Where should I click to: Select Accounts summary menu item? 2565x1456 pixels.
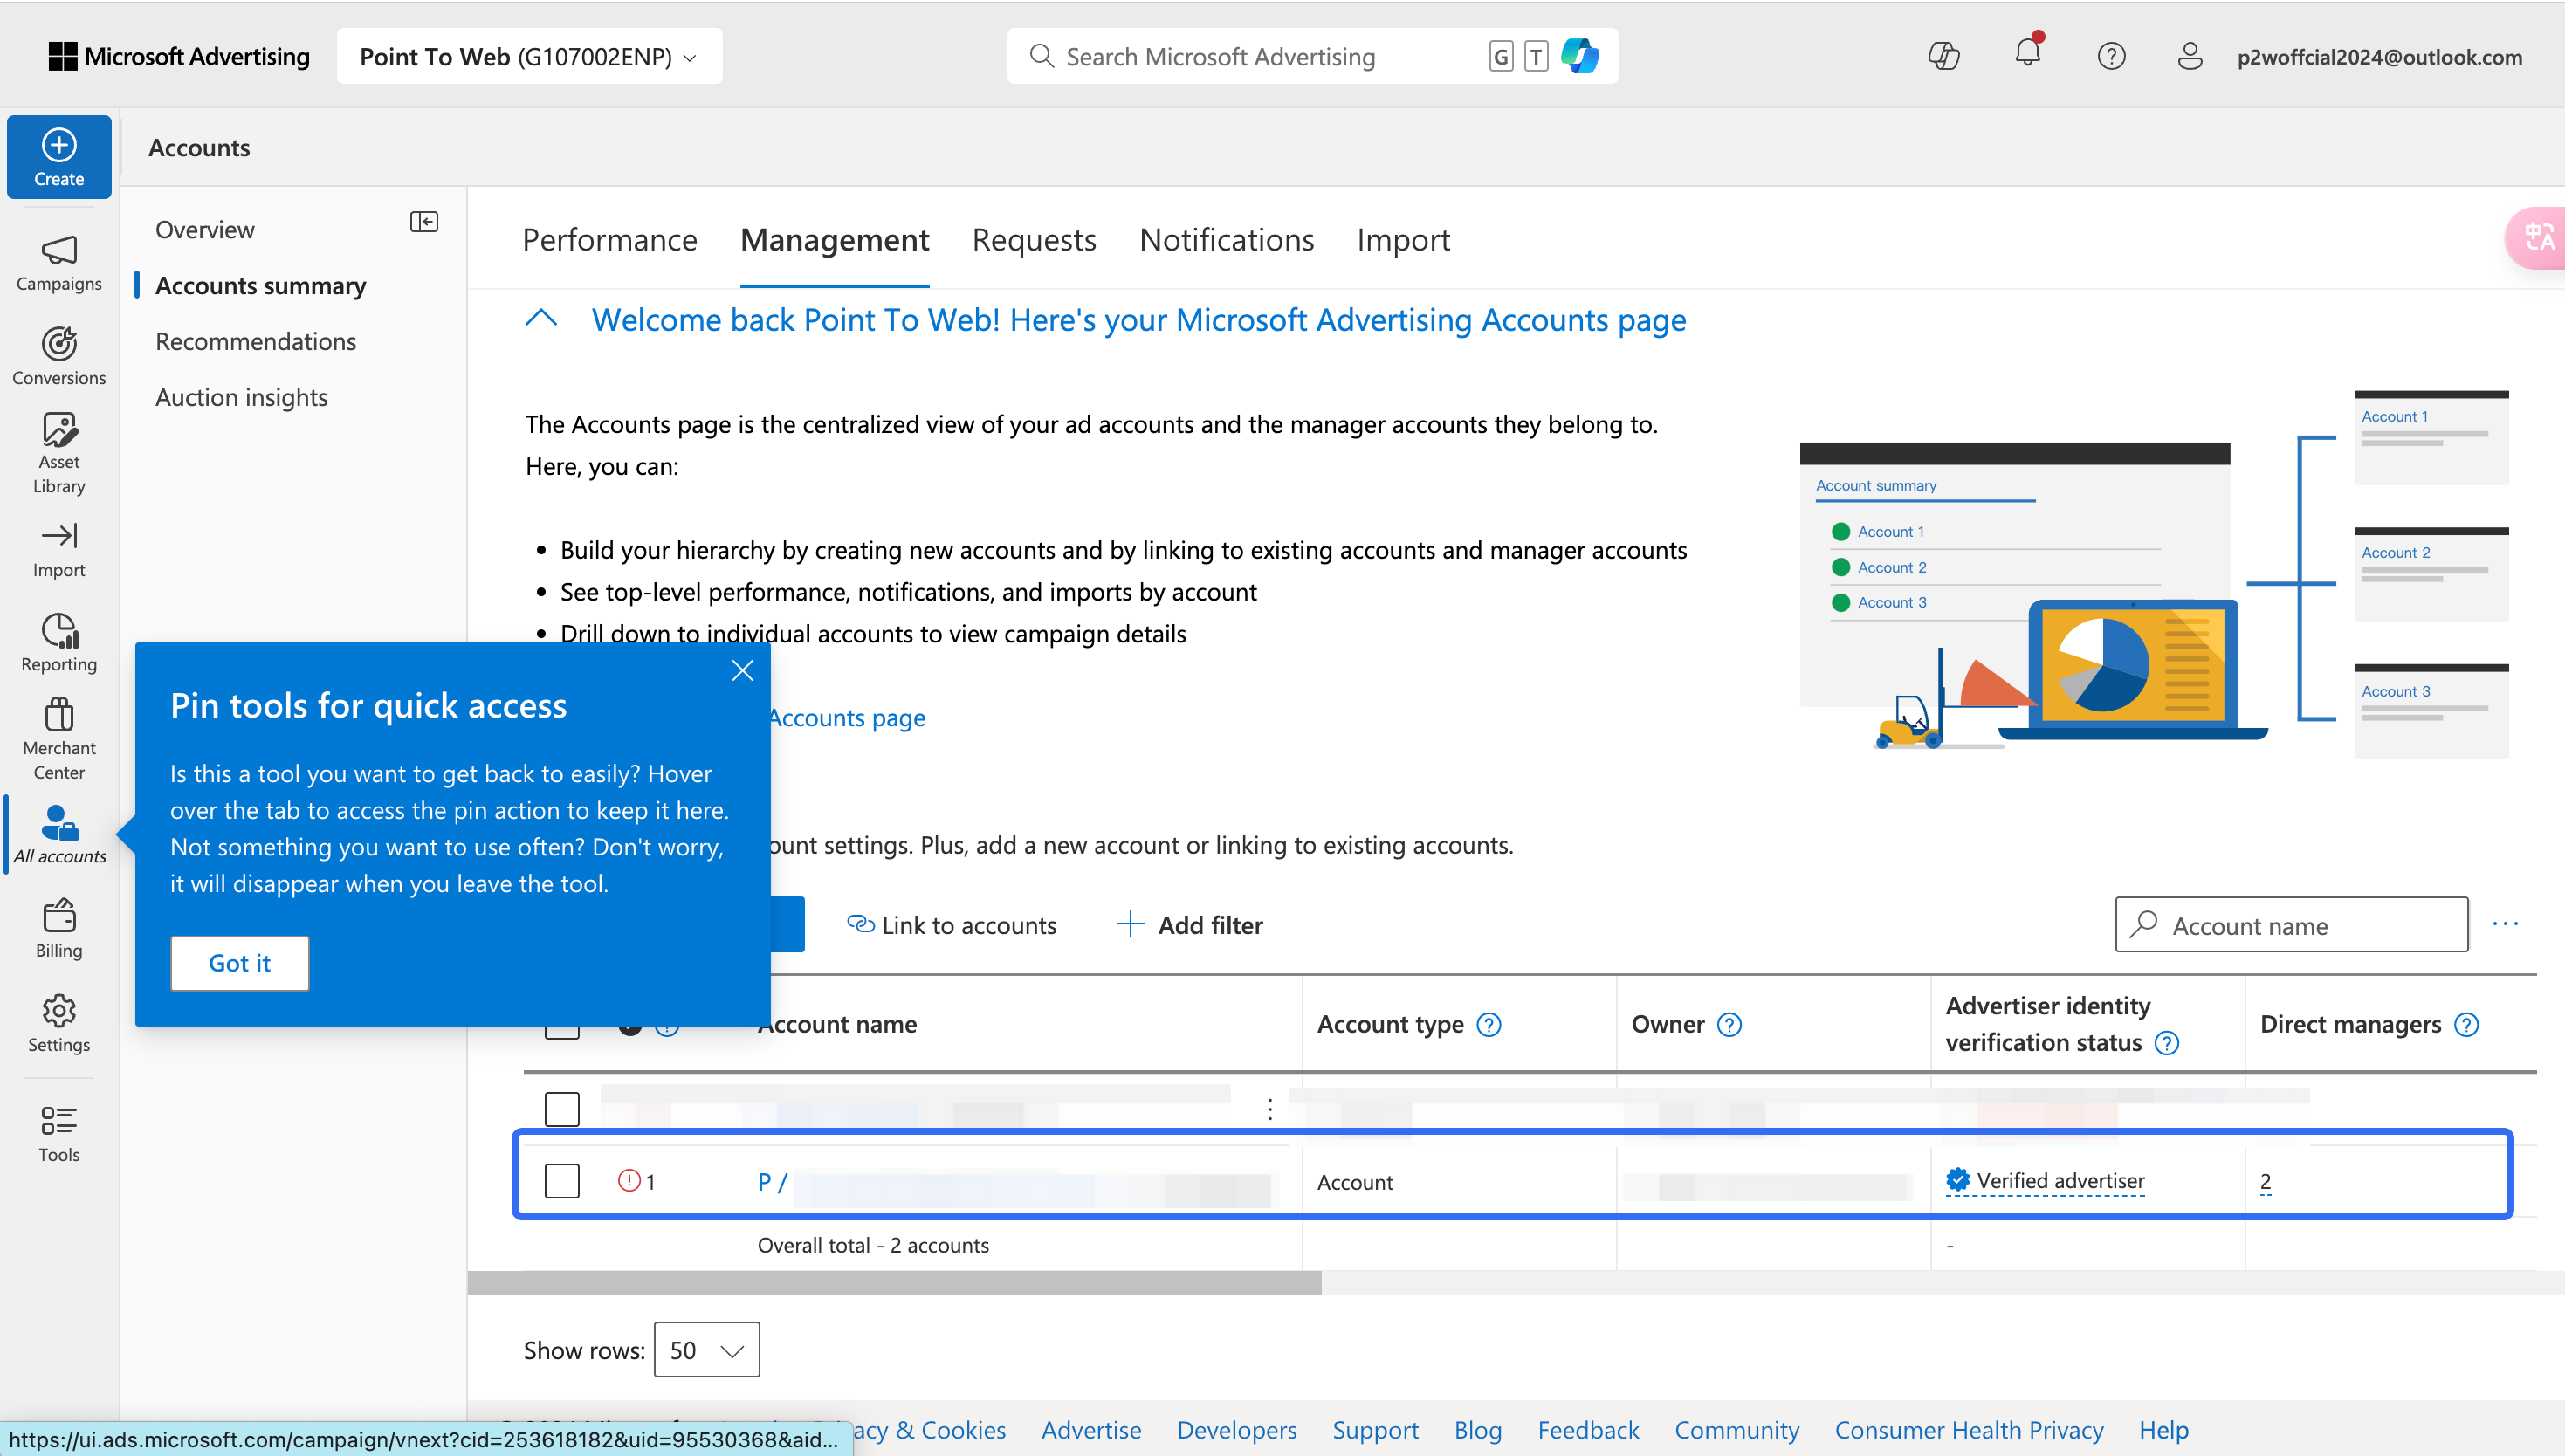click(261, 286)
